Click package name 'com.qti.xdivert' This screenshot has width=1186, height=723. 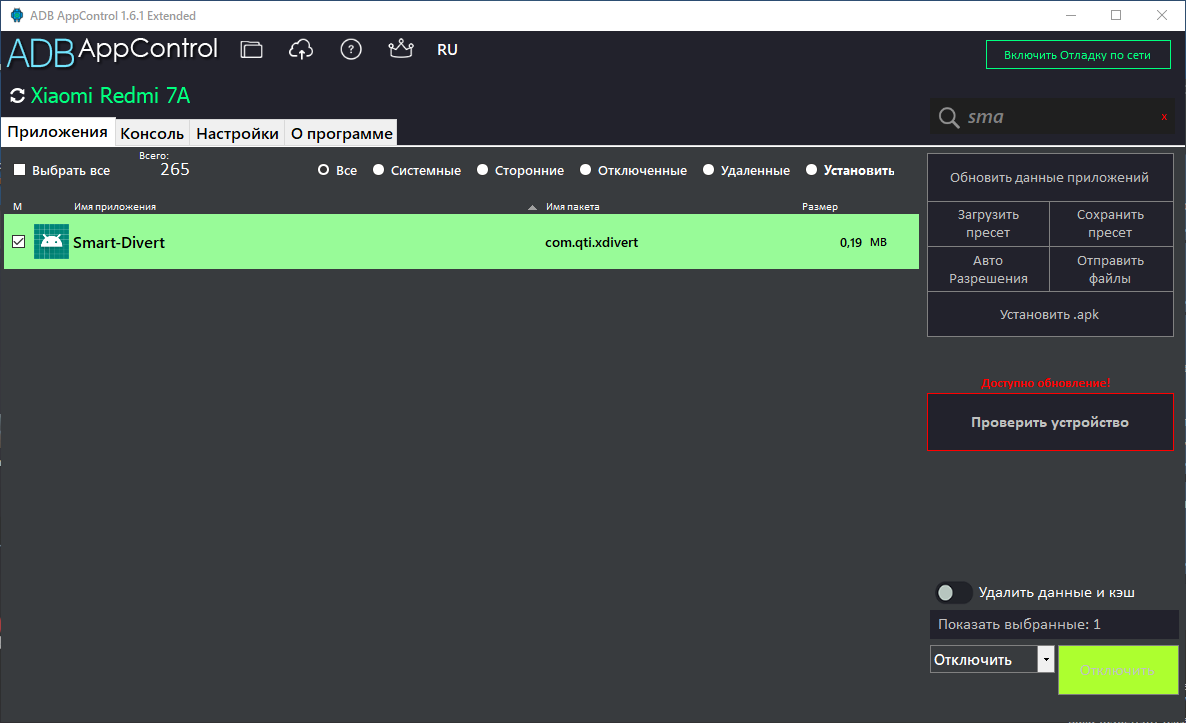pos(591,243)
